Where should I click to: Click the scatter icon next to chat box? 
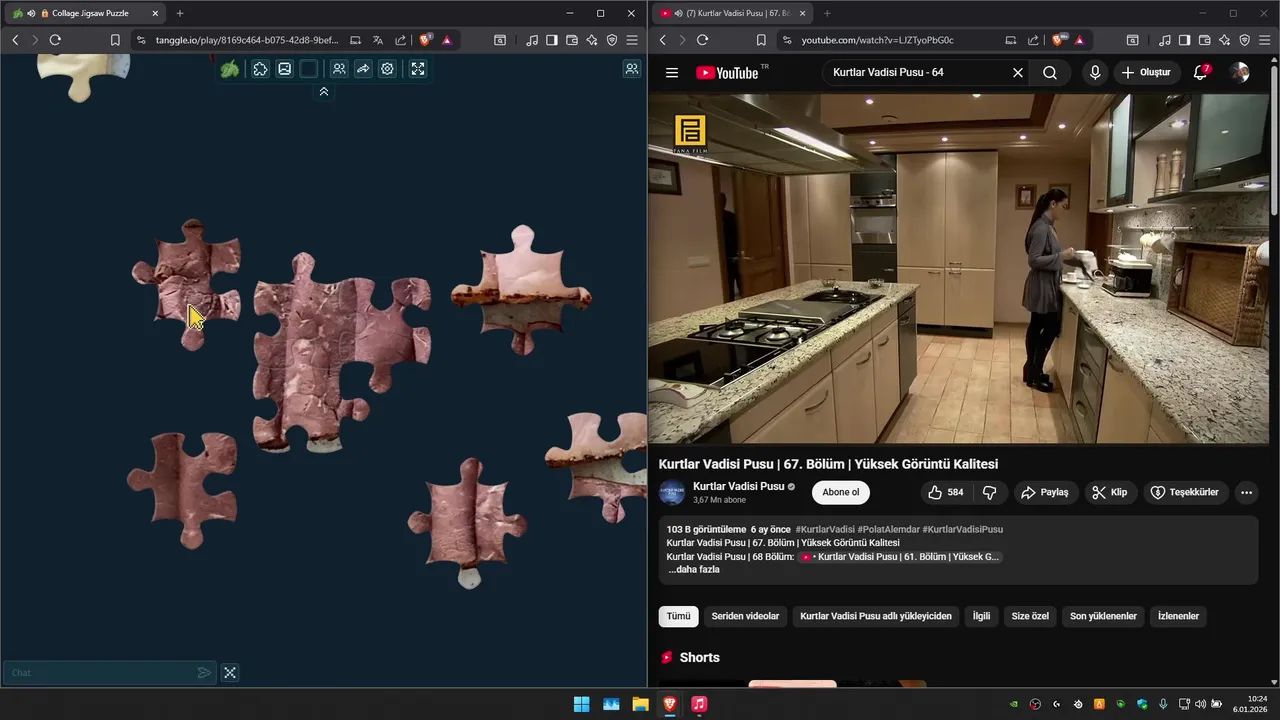(x=230, y=673)
